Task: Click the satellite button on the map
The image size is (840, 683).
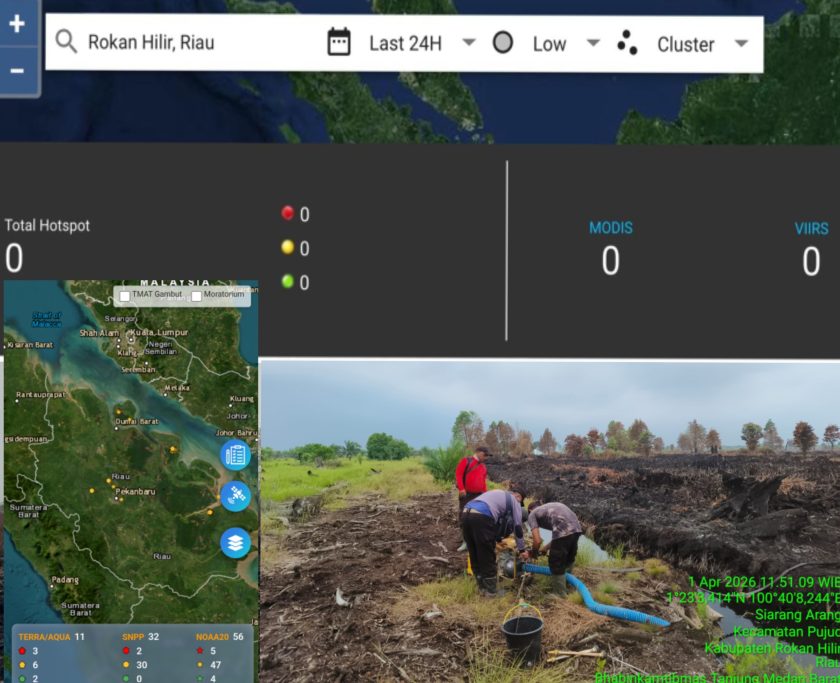Action: (236, 496)
